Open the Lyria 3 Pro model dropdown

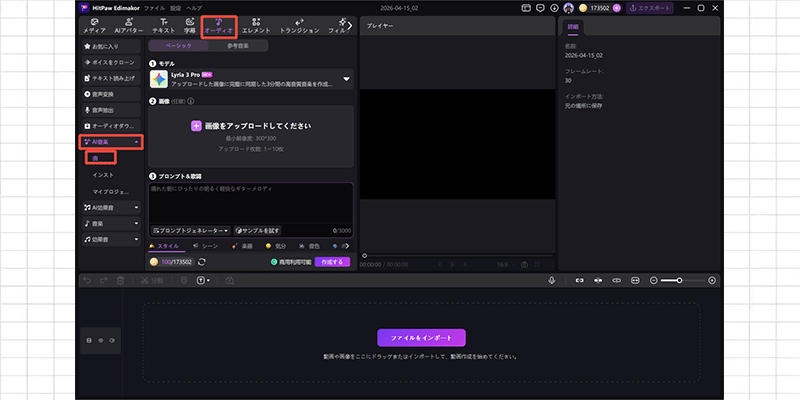click(x=251, y=79)
